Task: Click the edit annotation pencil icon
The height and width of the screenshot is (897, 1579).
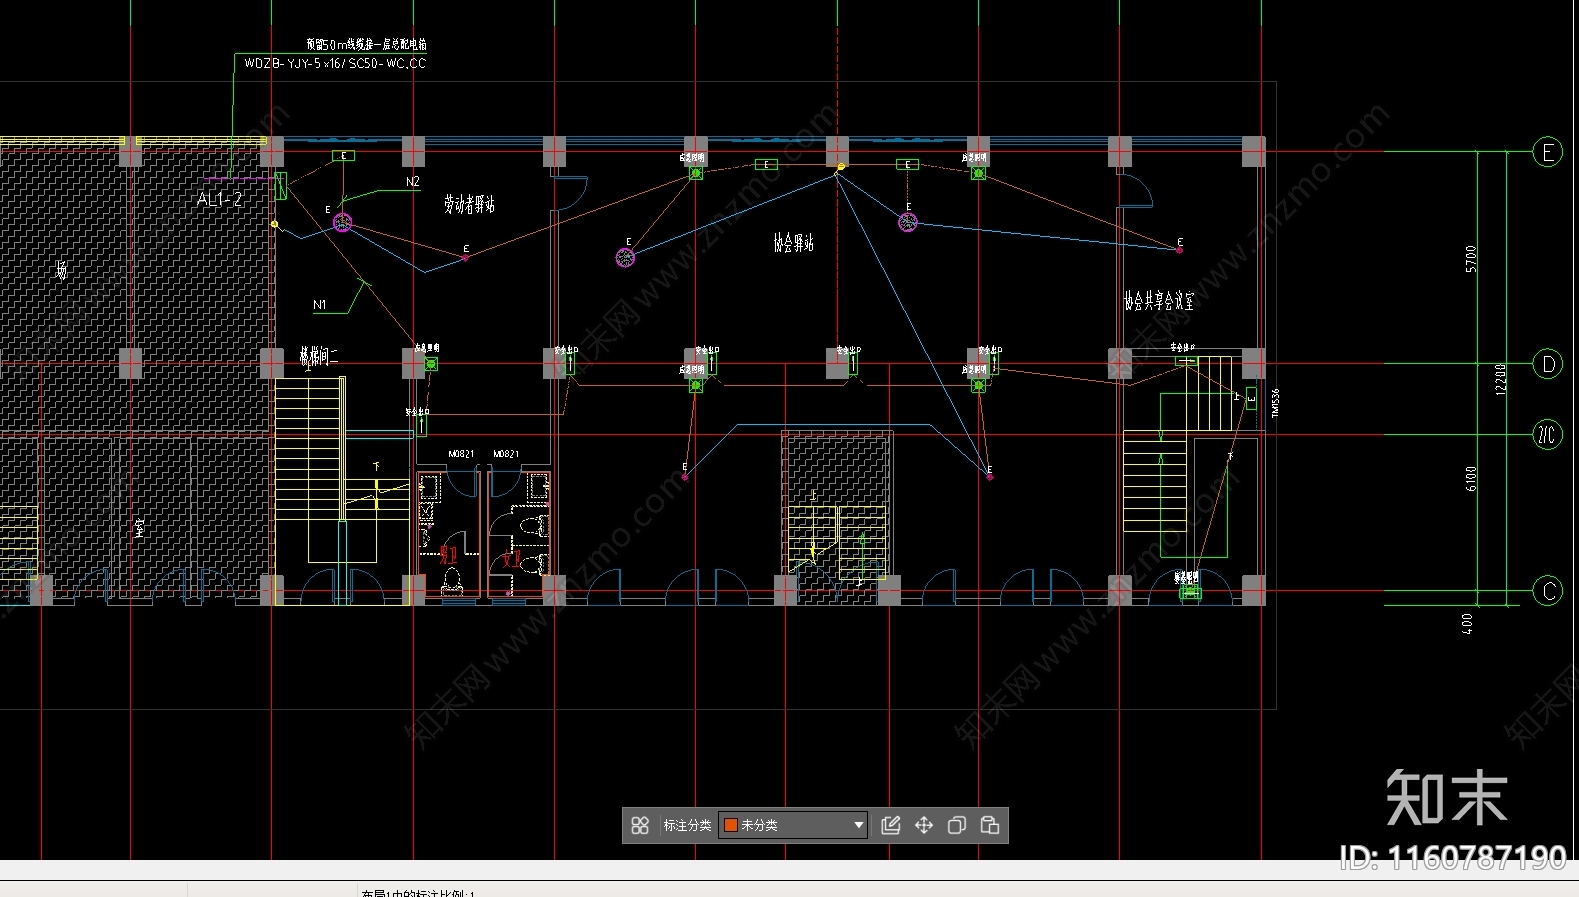Action: point(891,825)
